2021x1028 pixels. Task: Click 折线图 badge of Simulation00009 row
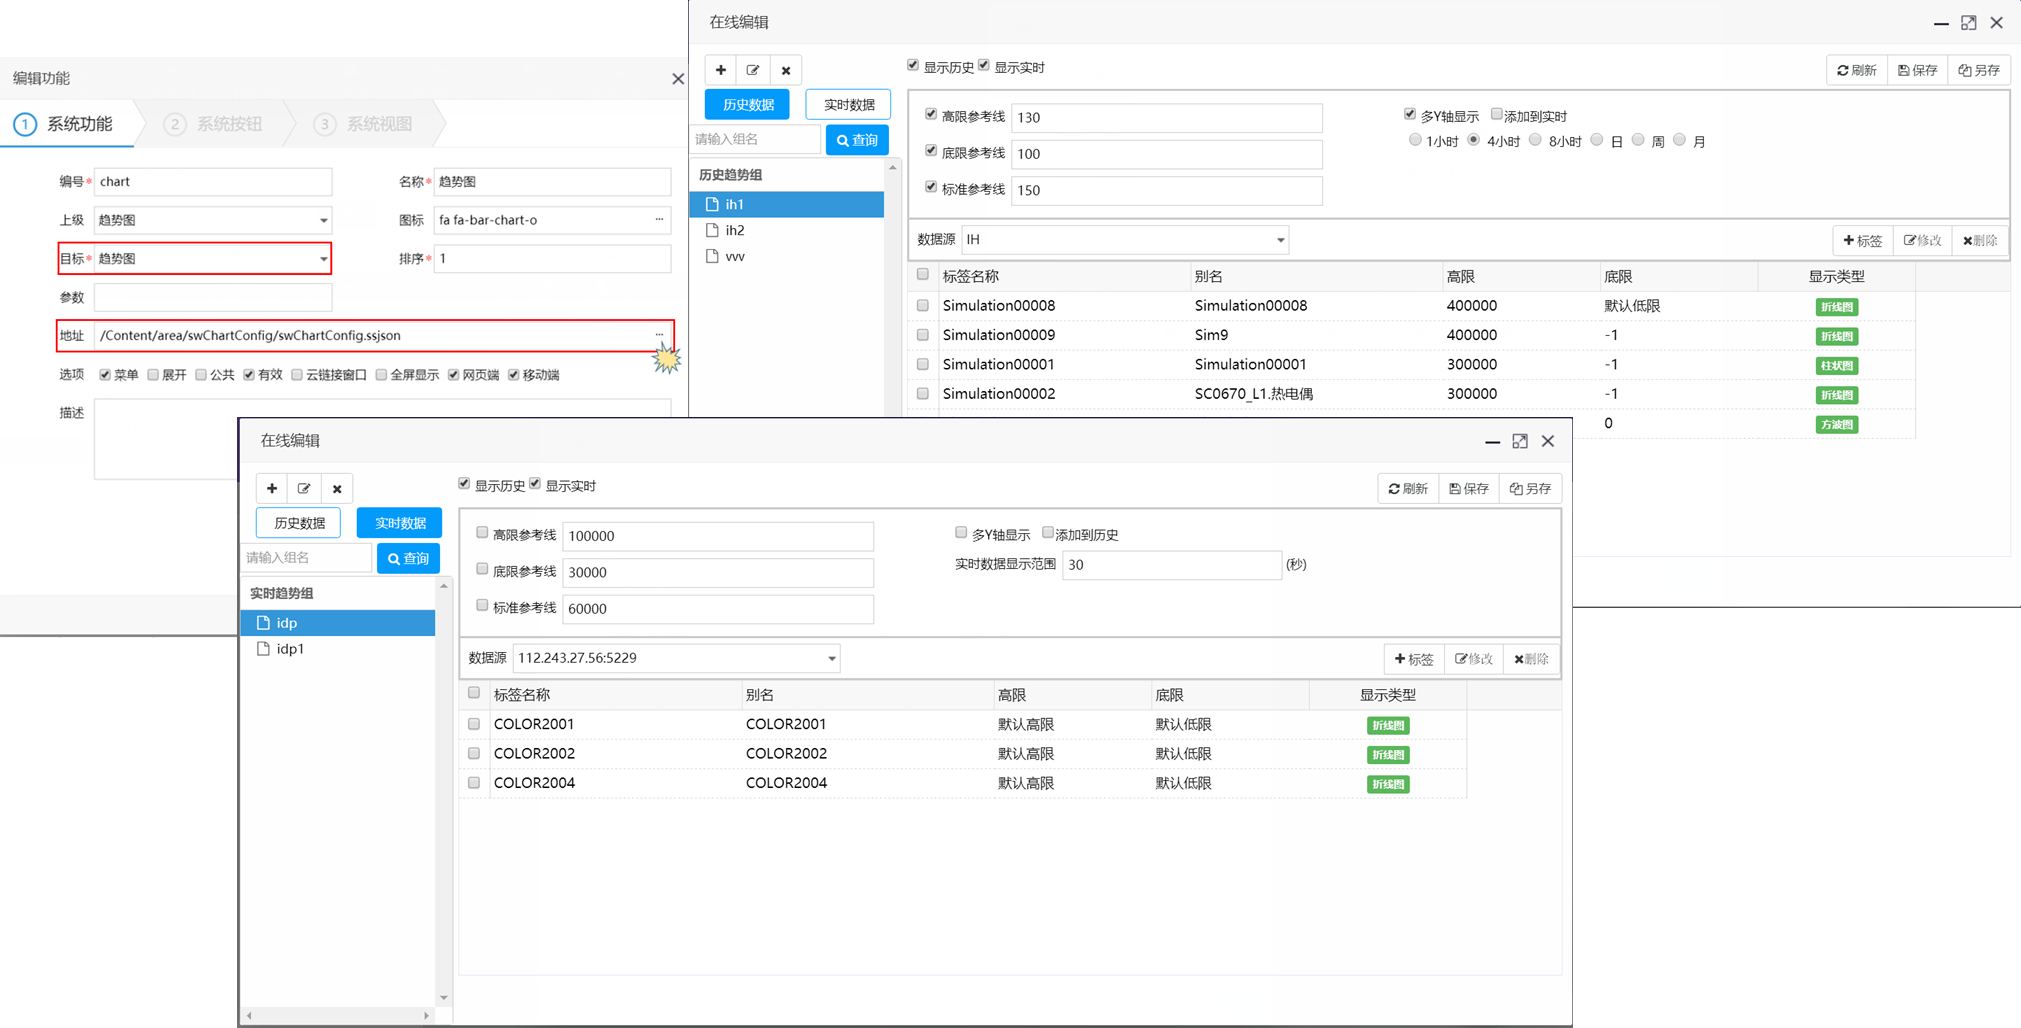point(1837,336)
